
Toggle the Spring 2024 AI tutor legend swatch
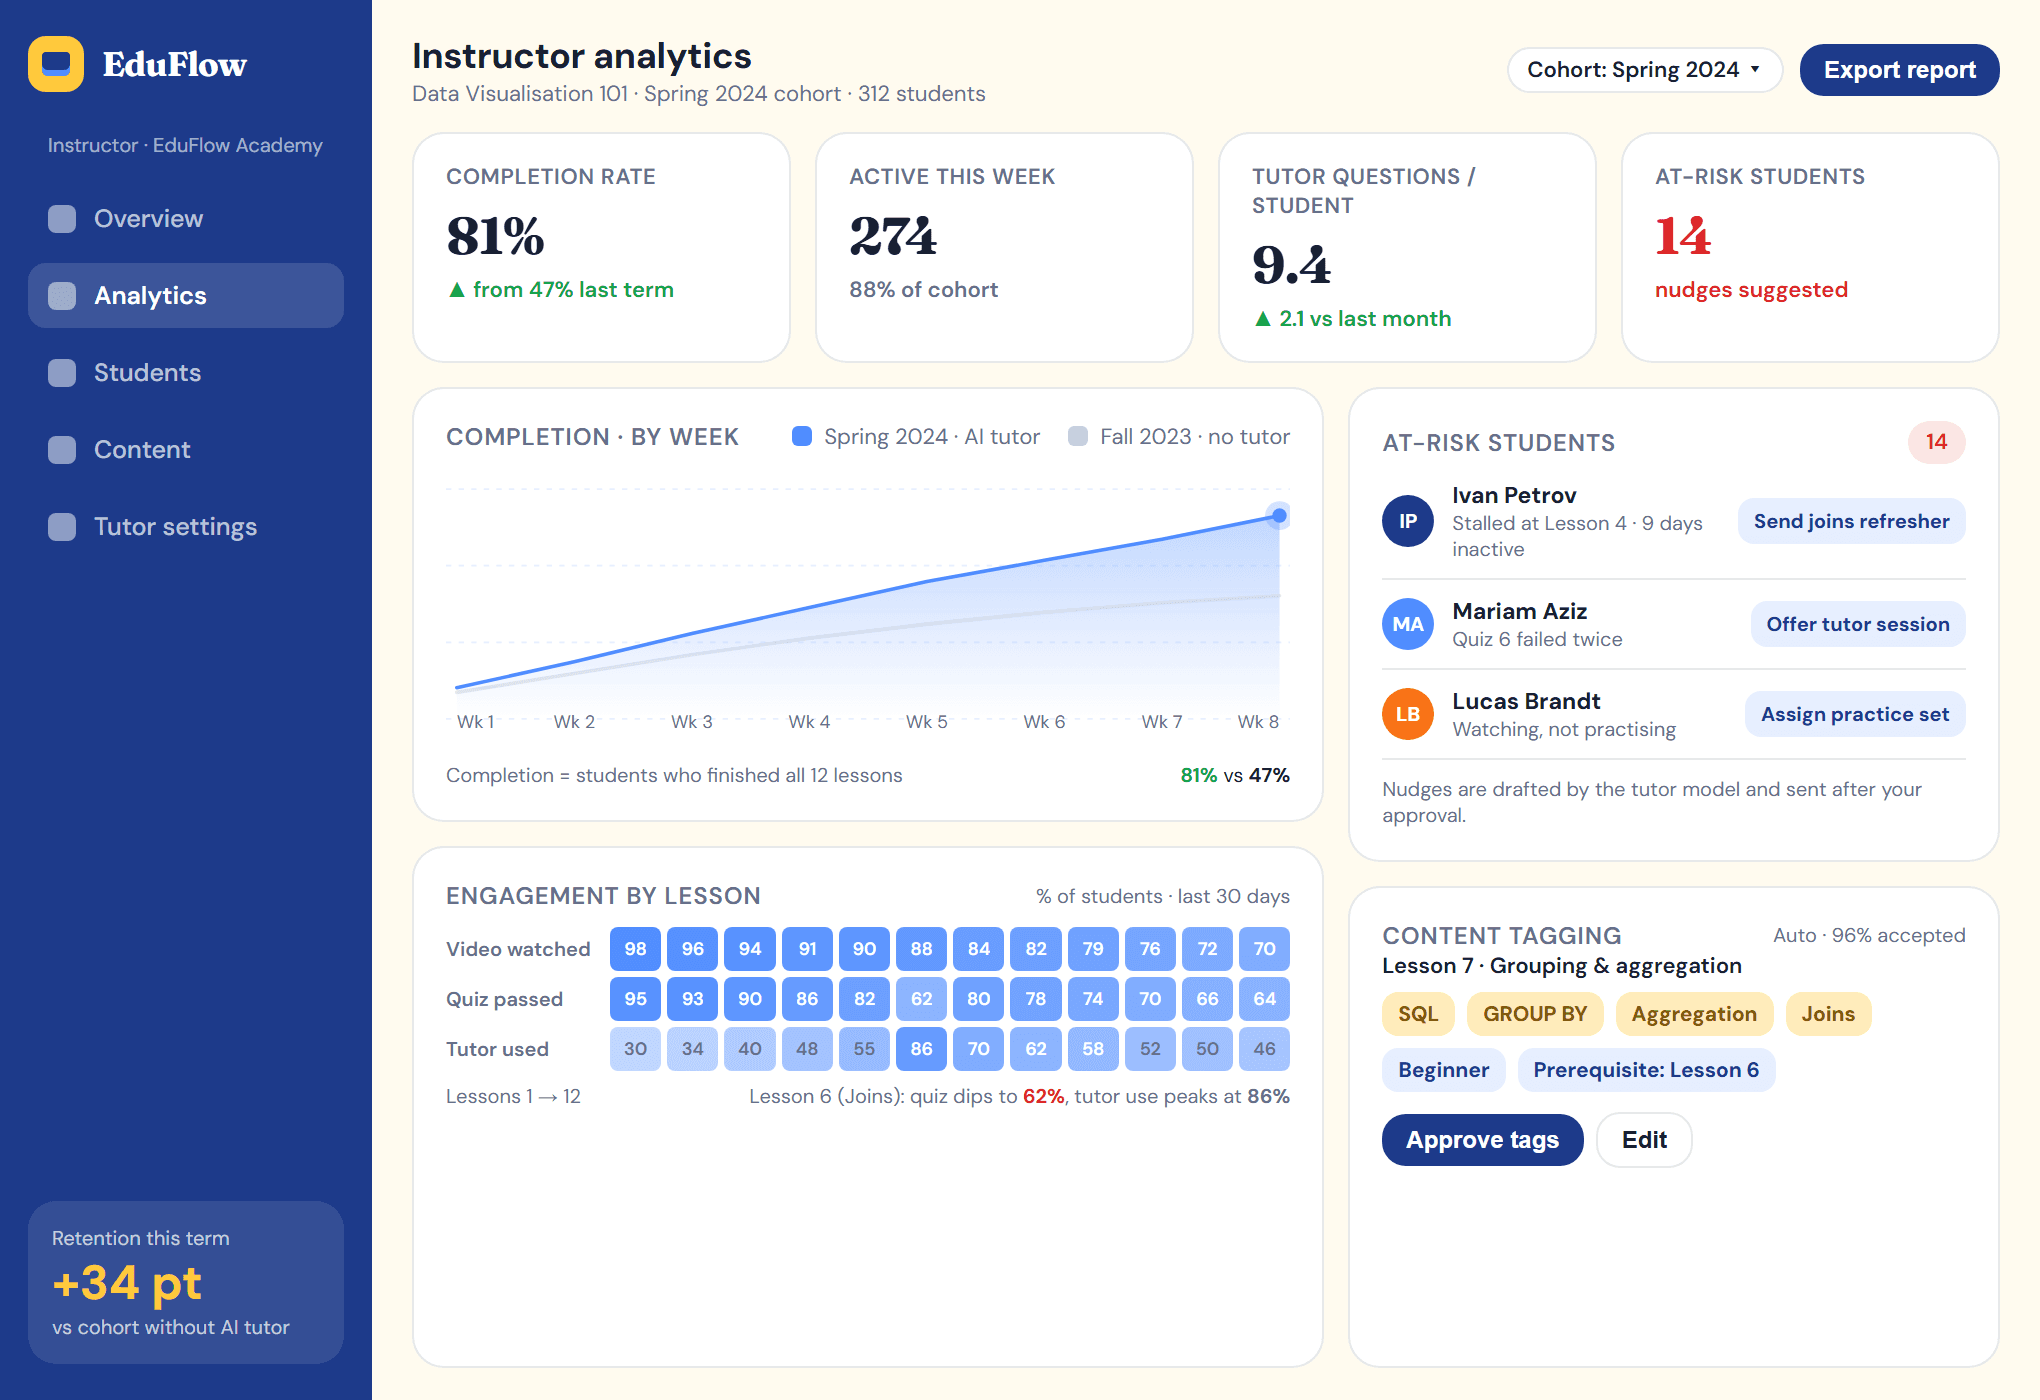(802, 437)
